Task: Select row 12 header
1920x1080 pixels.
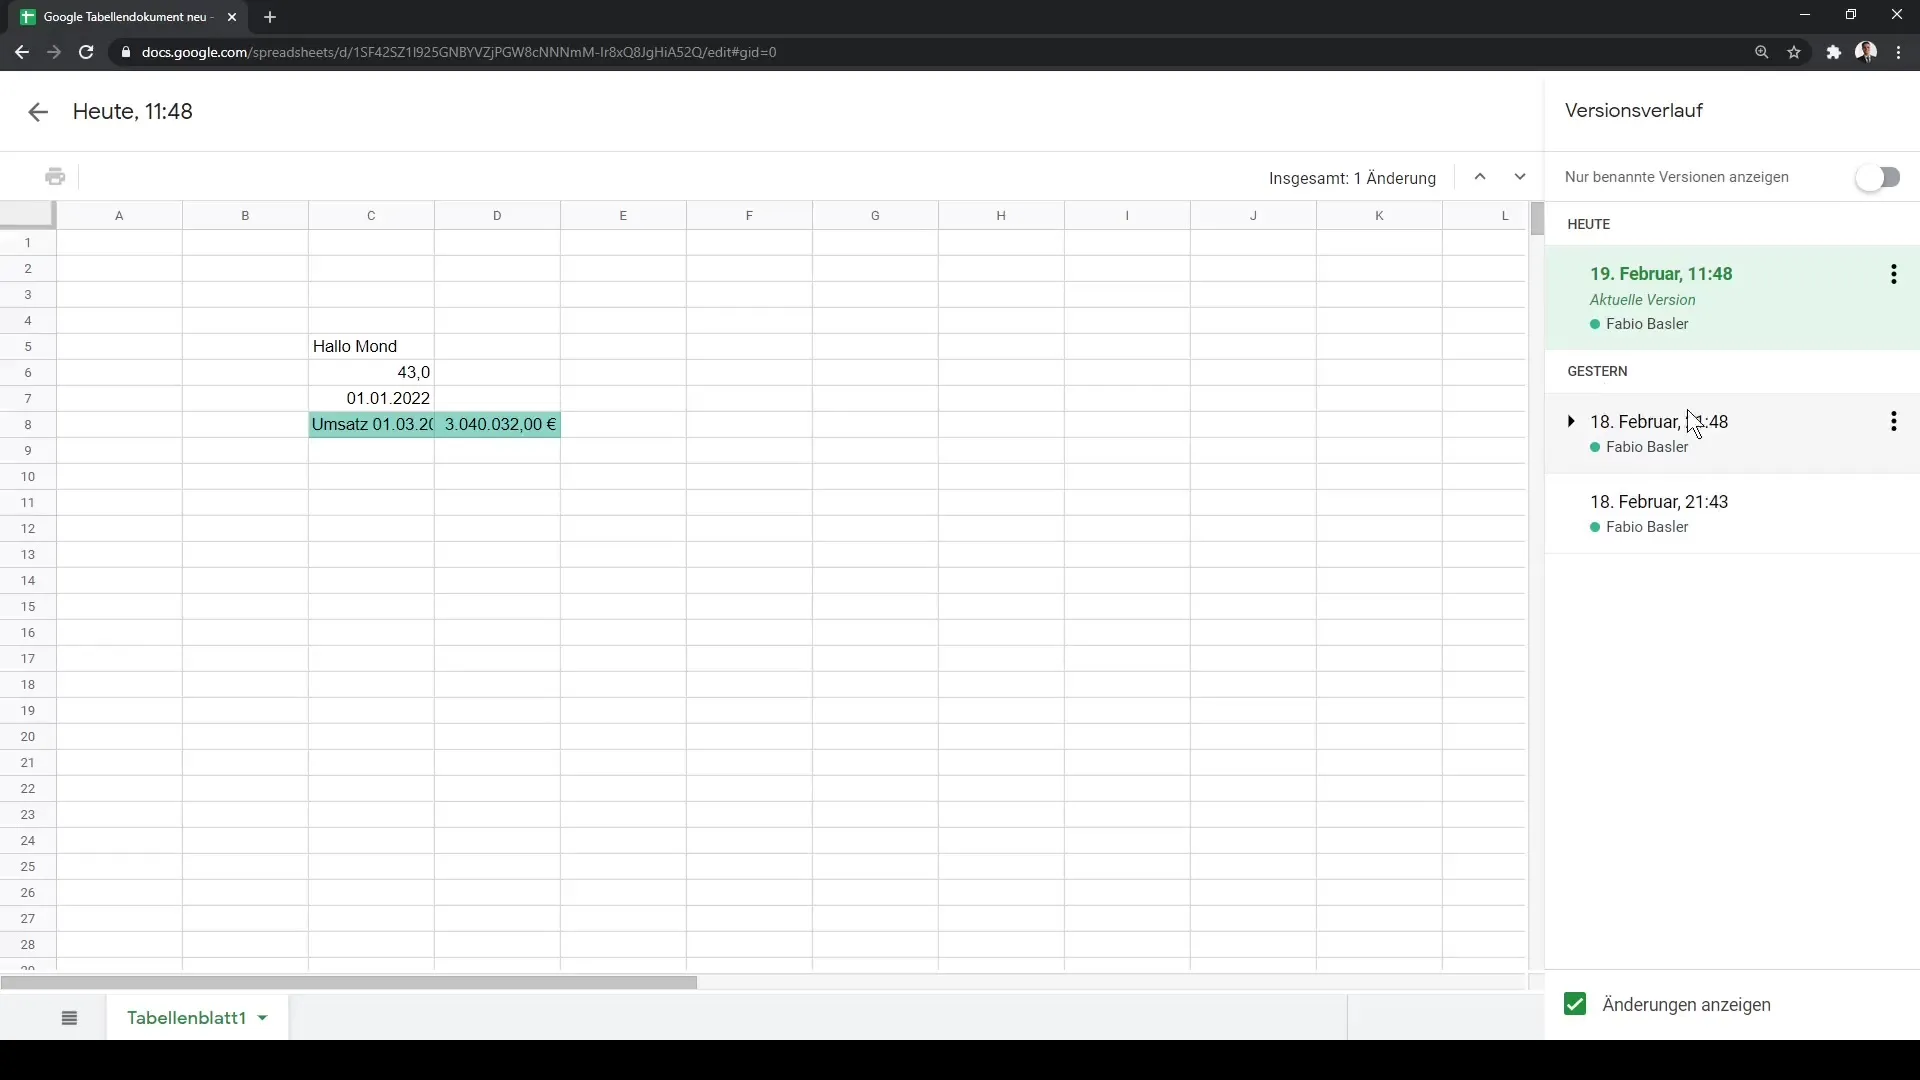Action: (28, 528)
